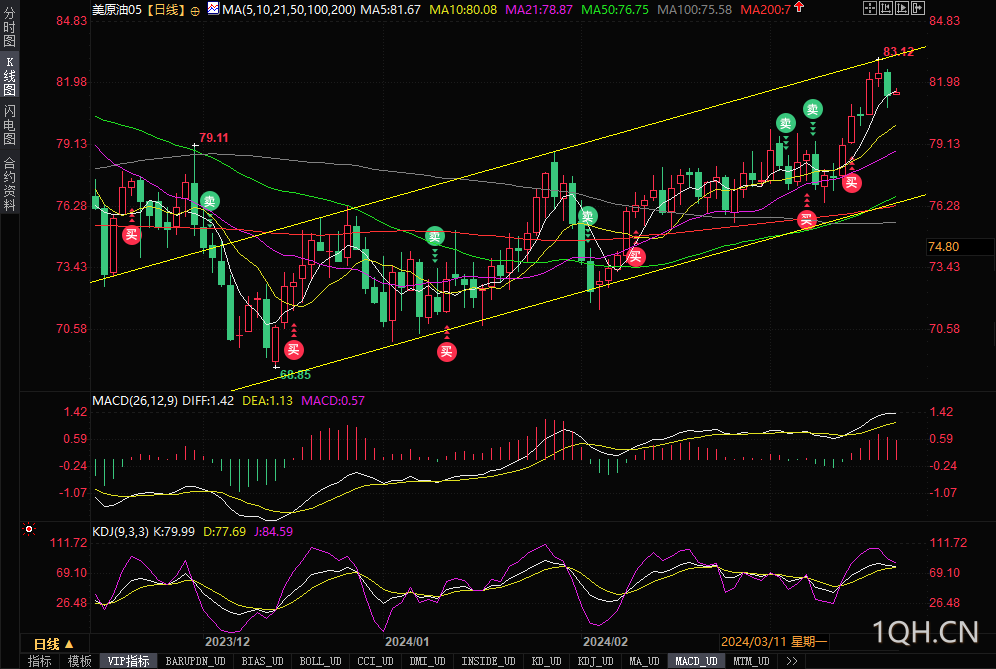The image size is (996, 669).
Task: Select the VIP指标 tab
Action: [x=128, y=661]
